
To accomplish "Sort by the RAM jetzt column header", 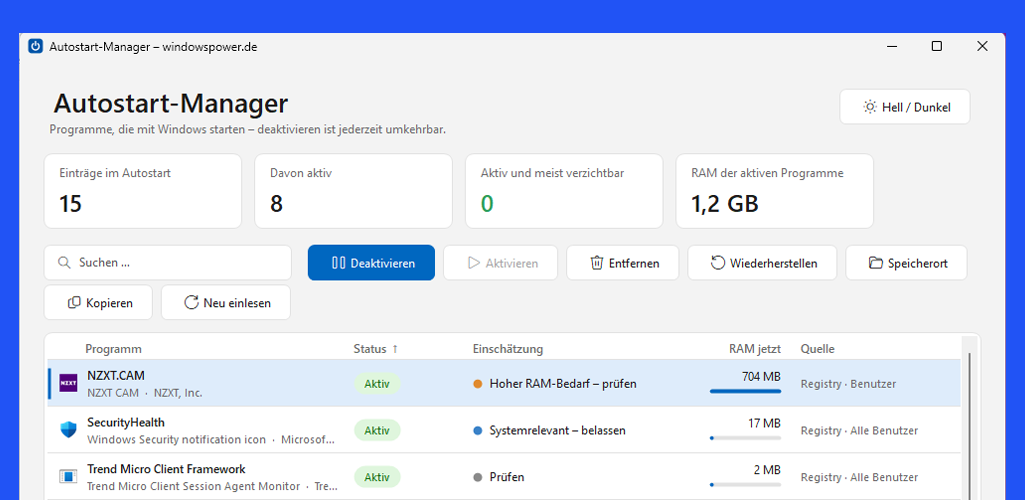I will tap(754, 349).
